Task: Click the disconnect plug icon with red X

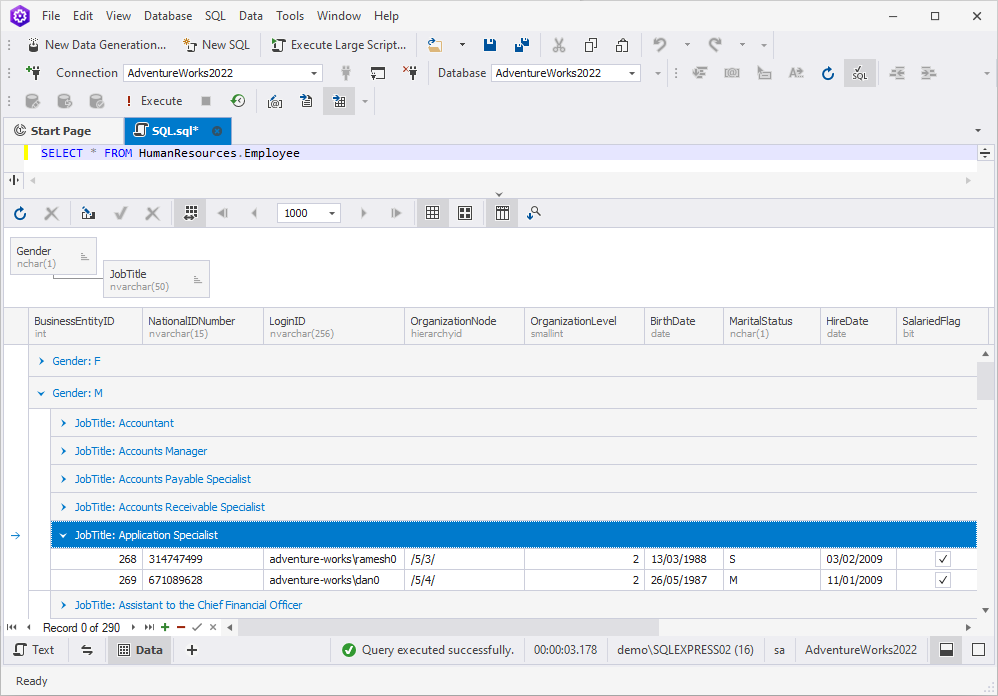Action: (x=411, y=73)
